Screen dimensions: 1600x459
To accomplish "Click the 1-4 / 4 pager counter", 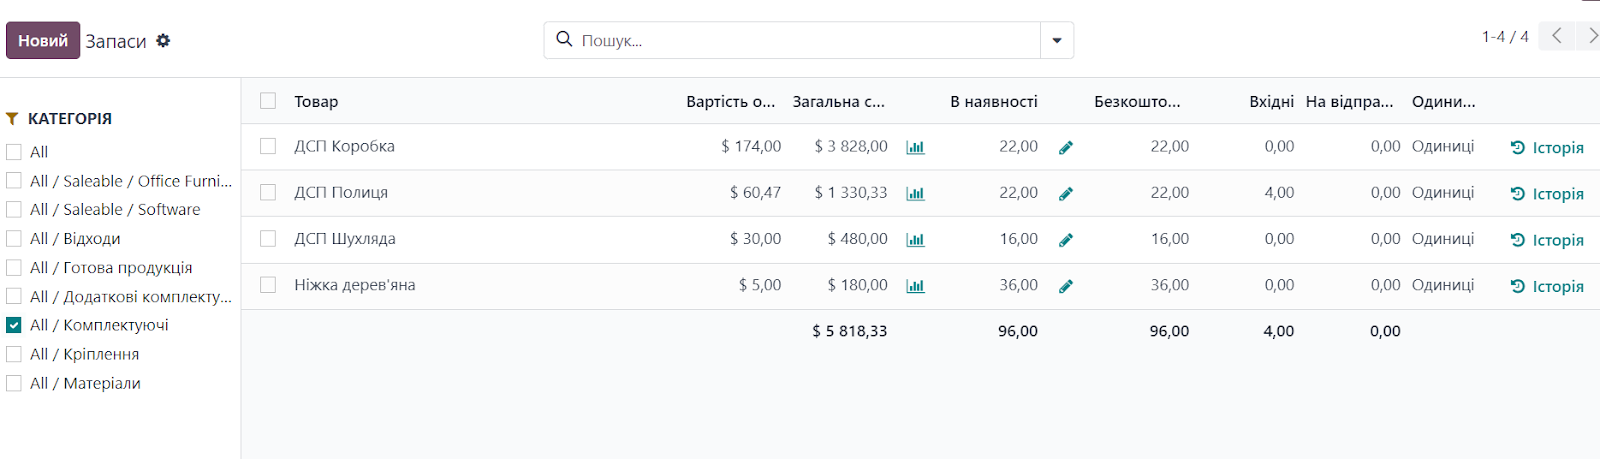I will 1505,37.
